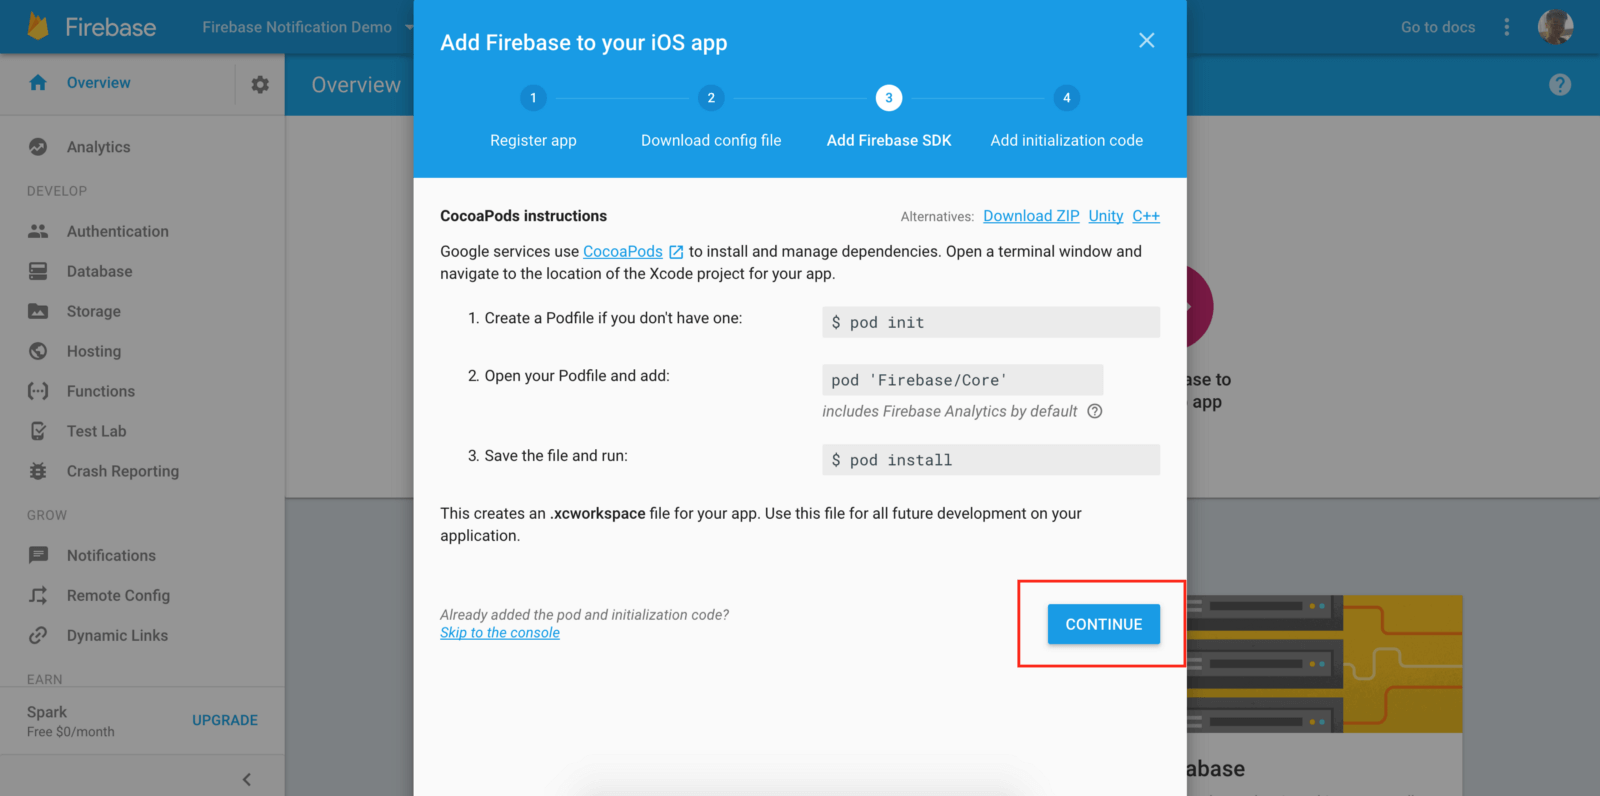Click the 'CocoaPods instructions' heading
Screen dimensions: 1600x796
point(523,216)
